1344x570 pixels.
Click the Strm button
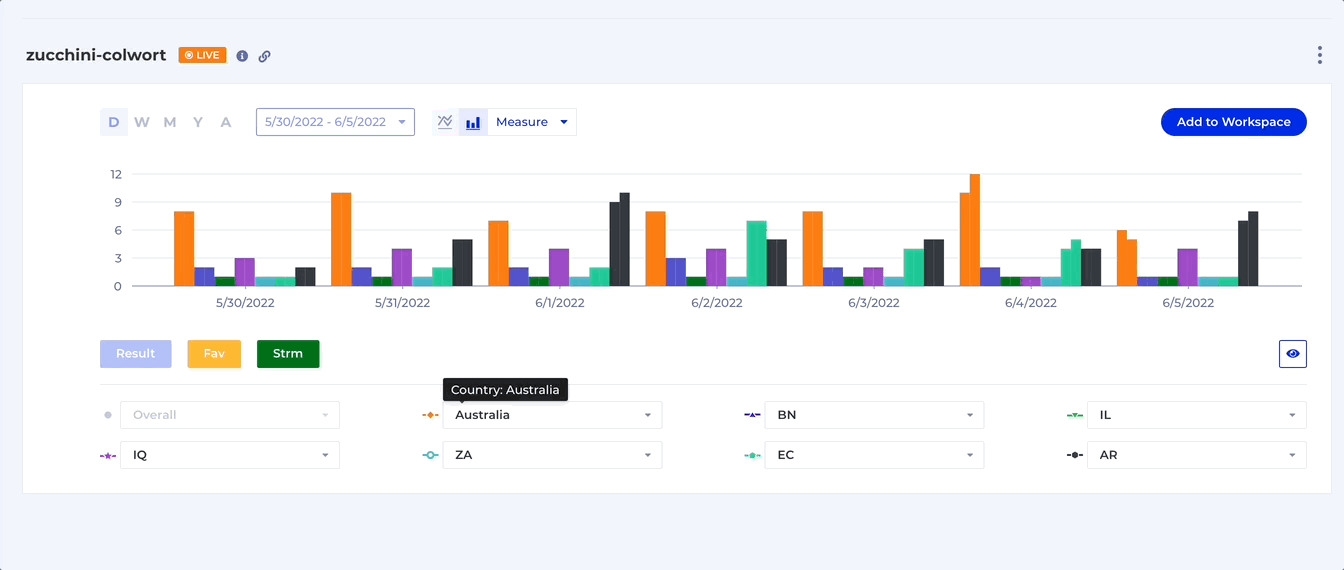coord(288,354)
